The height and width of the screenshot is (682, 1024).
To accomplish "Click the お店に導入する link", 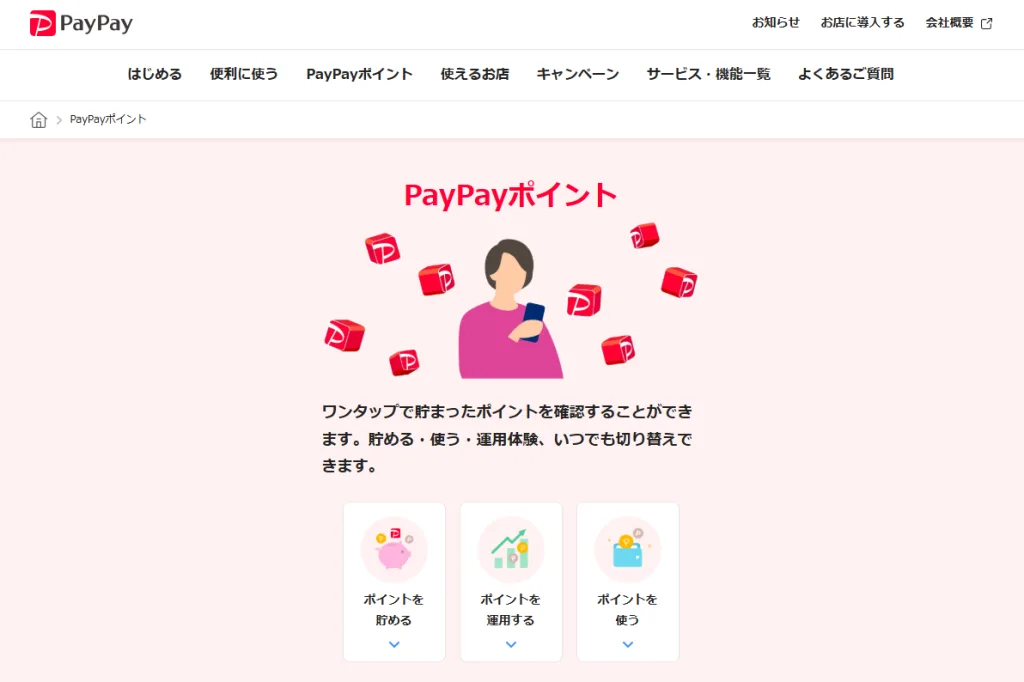I will coord(863,23).
